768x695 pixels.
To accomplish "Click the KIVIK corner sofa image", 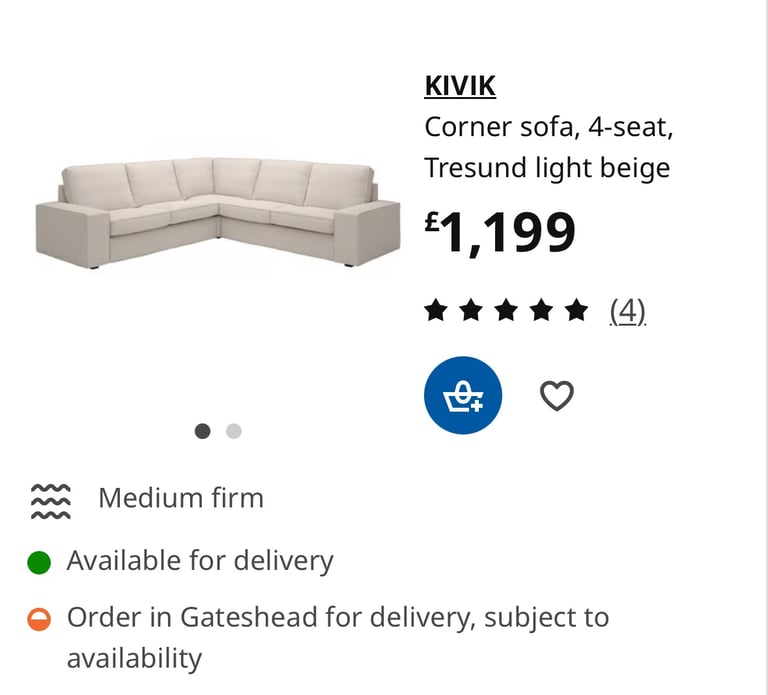I will pyautogui.click(x=218, y=213).
